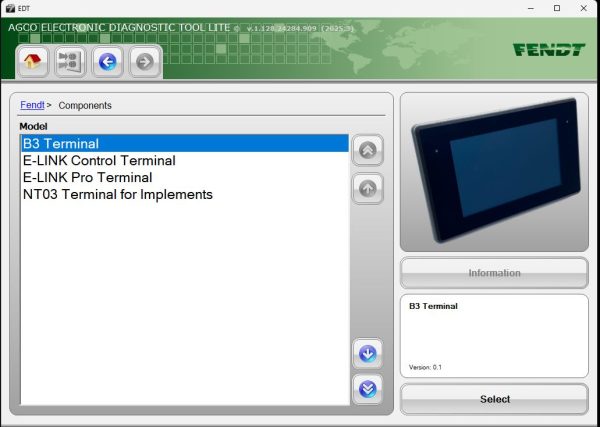Pick NT03 Terminal for Implements

pos(185,194)
